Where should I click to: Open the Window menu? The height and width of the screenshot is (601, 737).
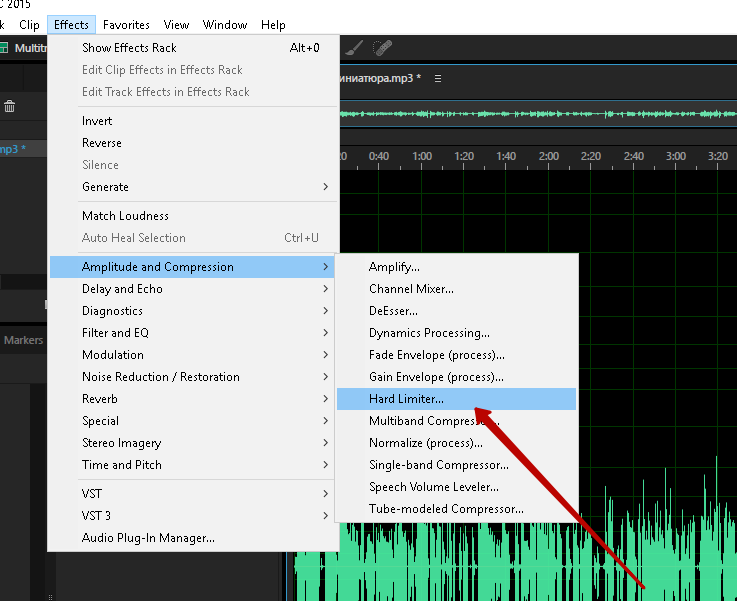(225, 25)
